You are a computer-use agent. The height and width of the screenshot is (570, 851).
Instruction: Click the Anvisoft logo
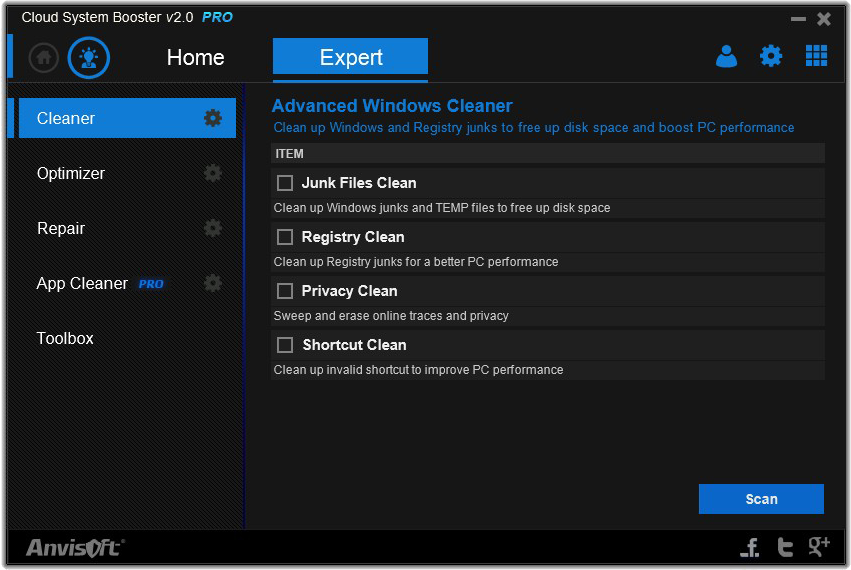[75, 547]
